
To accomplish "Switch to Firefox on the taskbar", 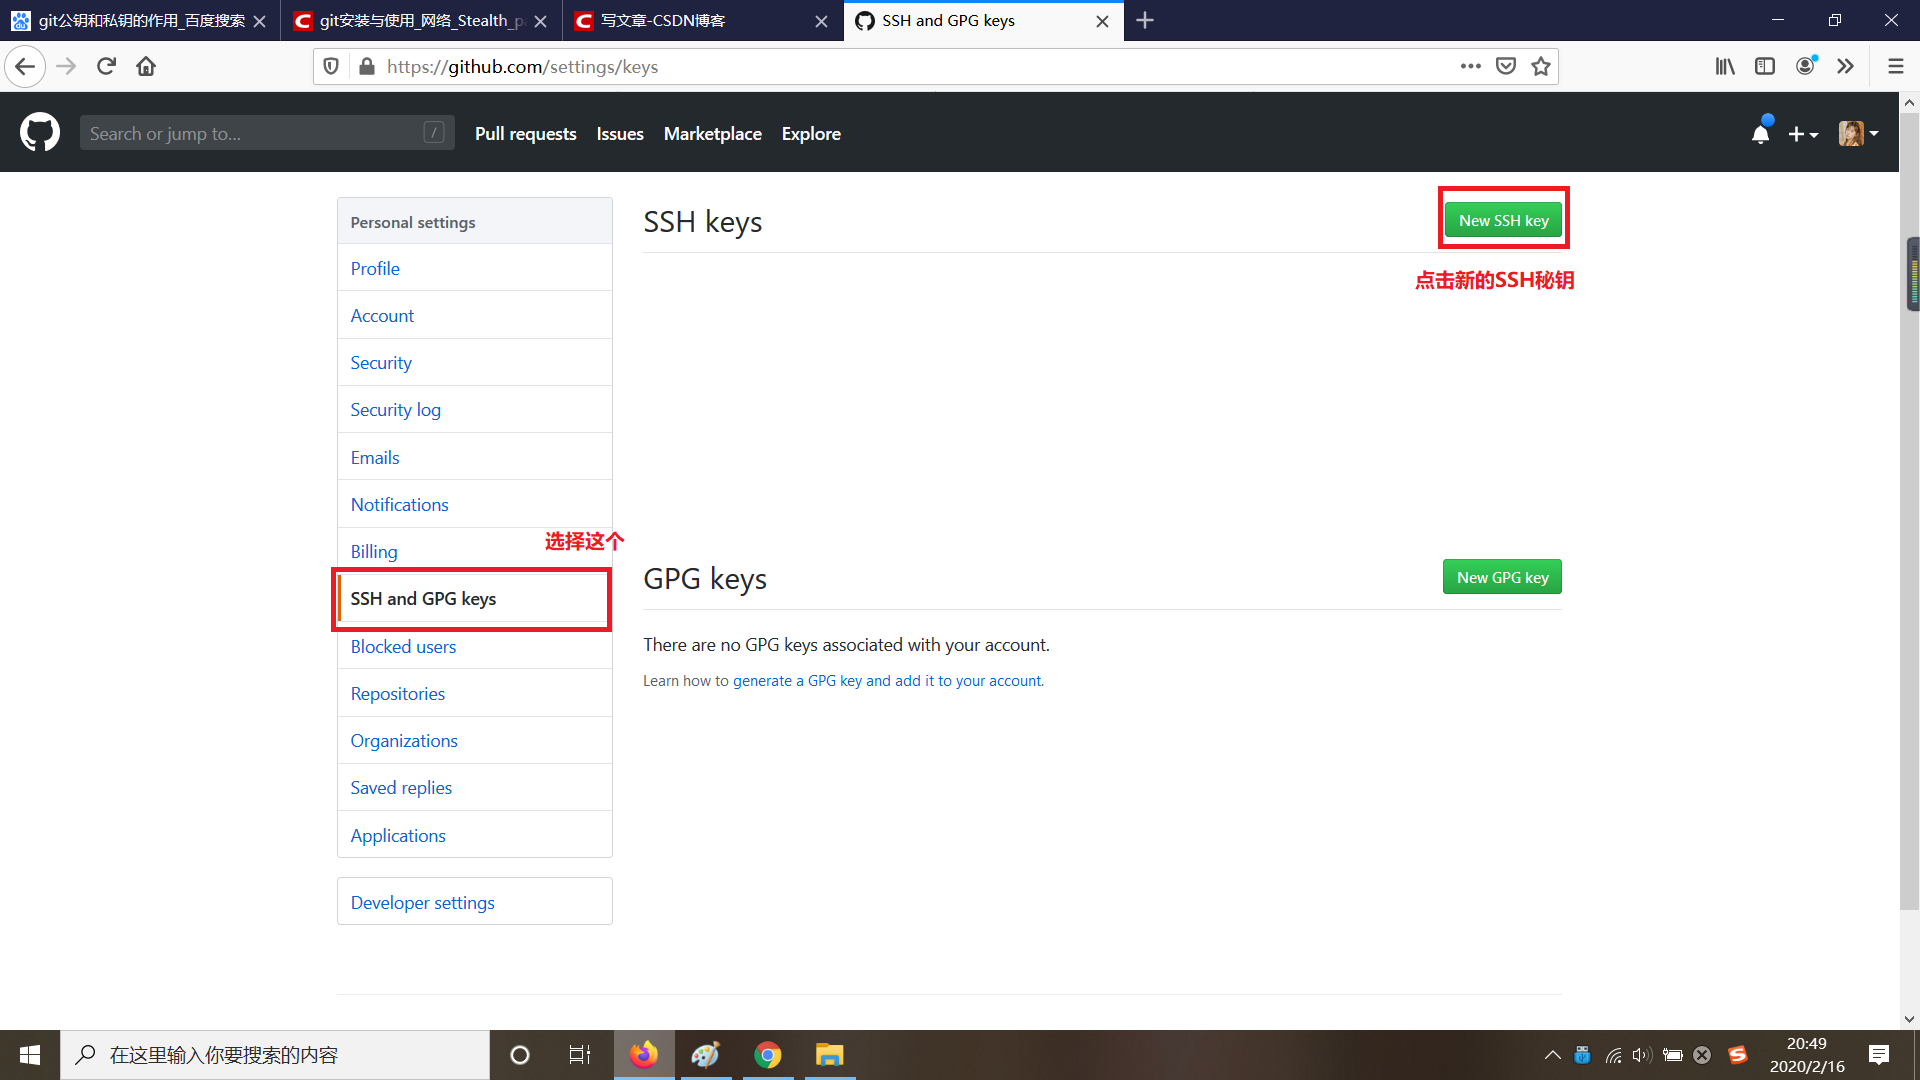I will [644, 1055].
